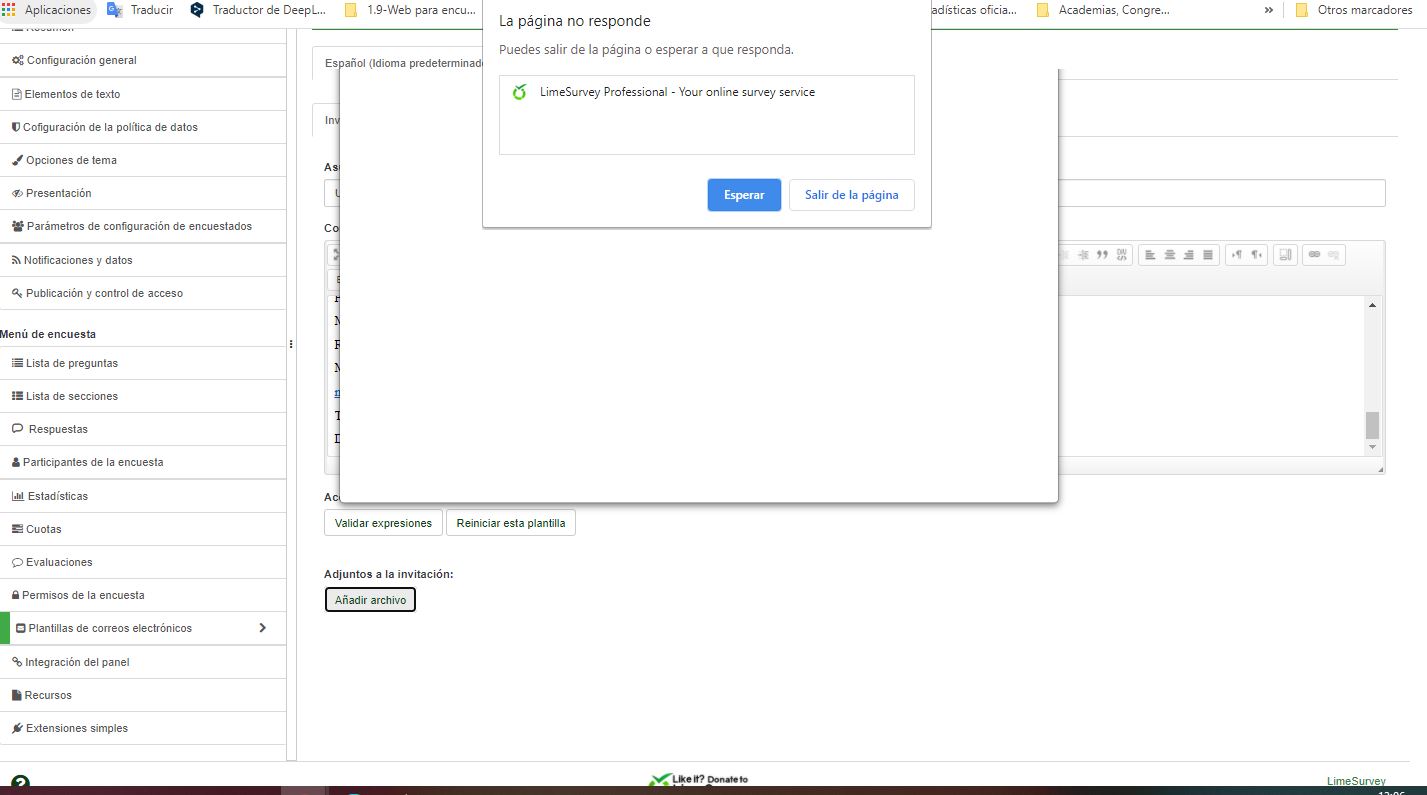1427x795 pixels.
Task: Click the Google Translate bookmark icon
Action: (115, 10)
